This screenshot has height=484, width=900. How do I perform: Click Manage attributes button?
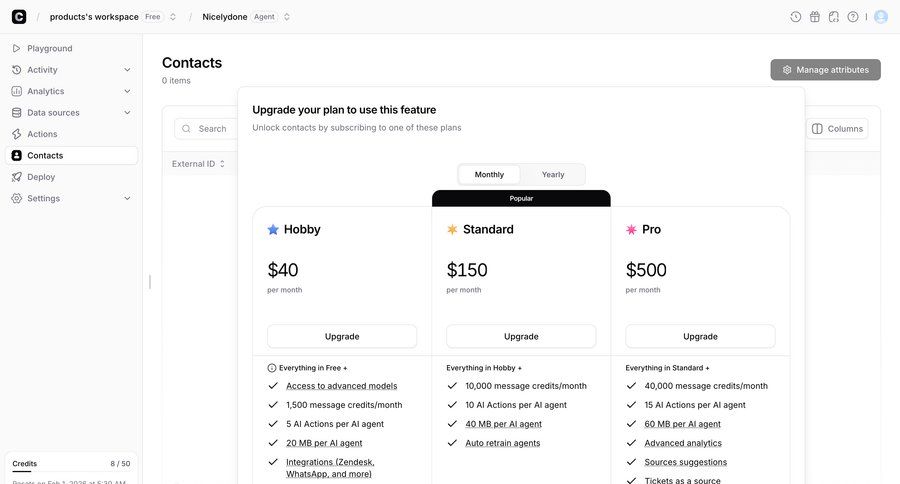[x=825, y=70]
